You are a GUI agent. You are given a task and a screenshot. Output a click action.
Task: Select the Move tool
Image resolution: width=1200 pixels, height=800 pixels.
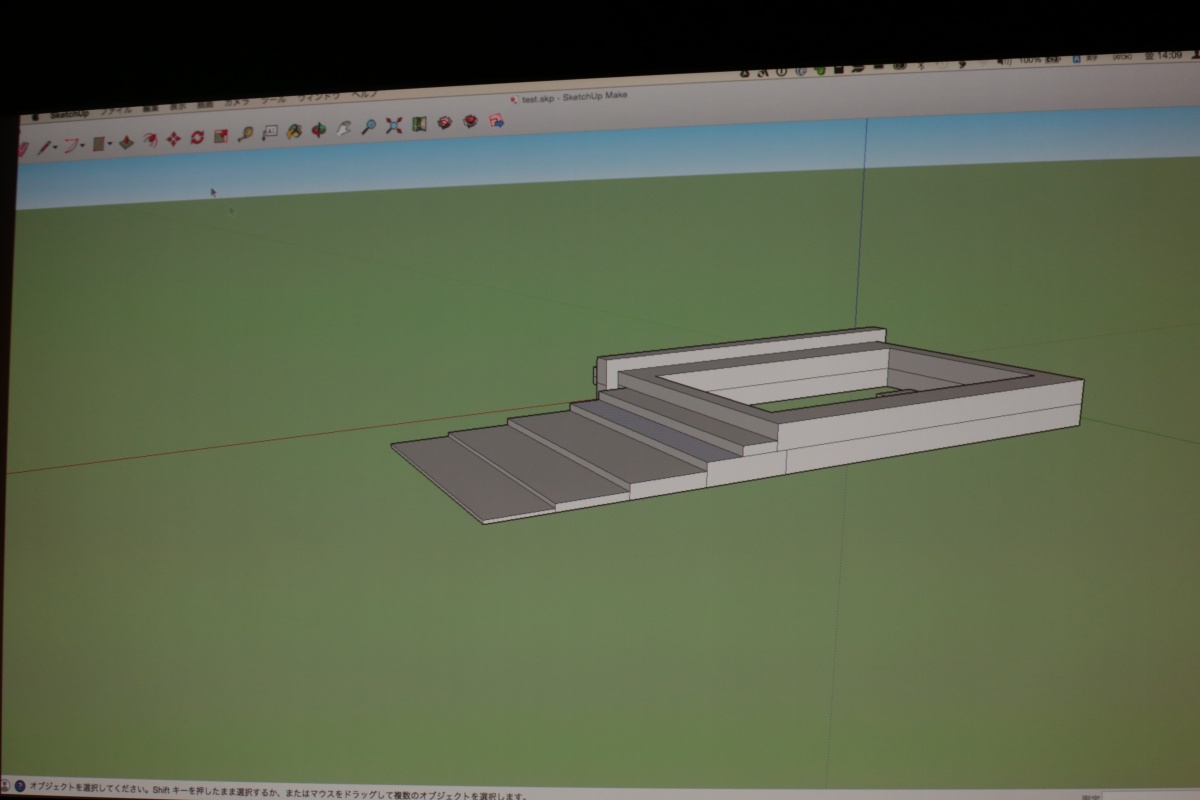pyautogui.click(x=173, y=139)
